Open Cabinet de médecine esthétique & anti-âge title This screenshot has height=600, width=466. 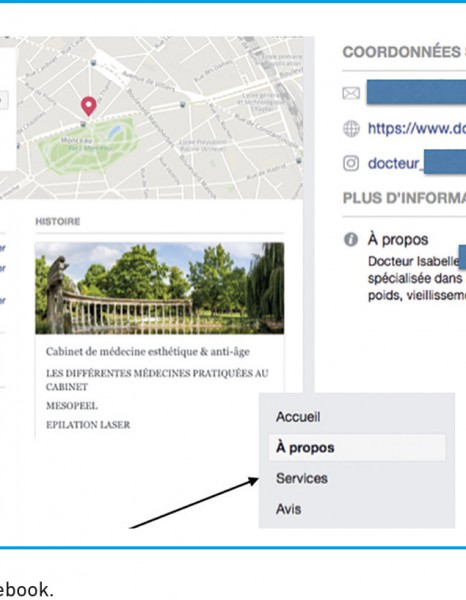(x=148, y=352)
